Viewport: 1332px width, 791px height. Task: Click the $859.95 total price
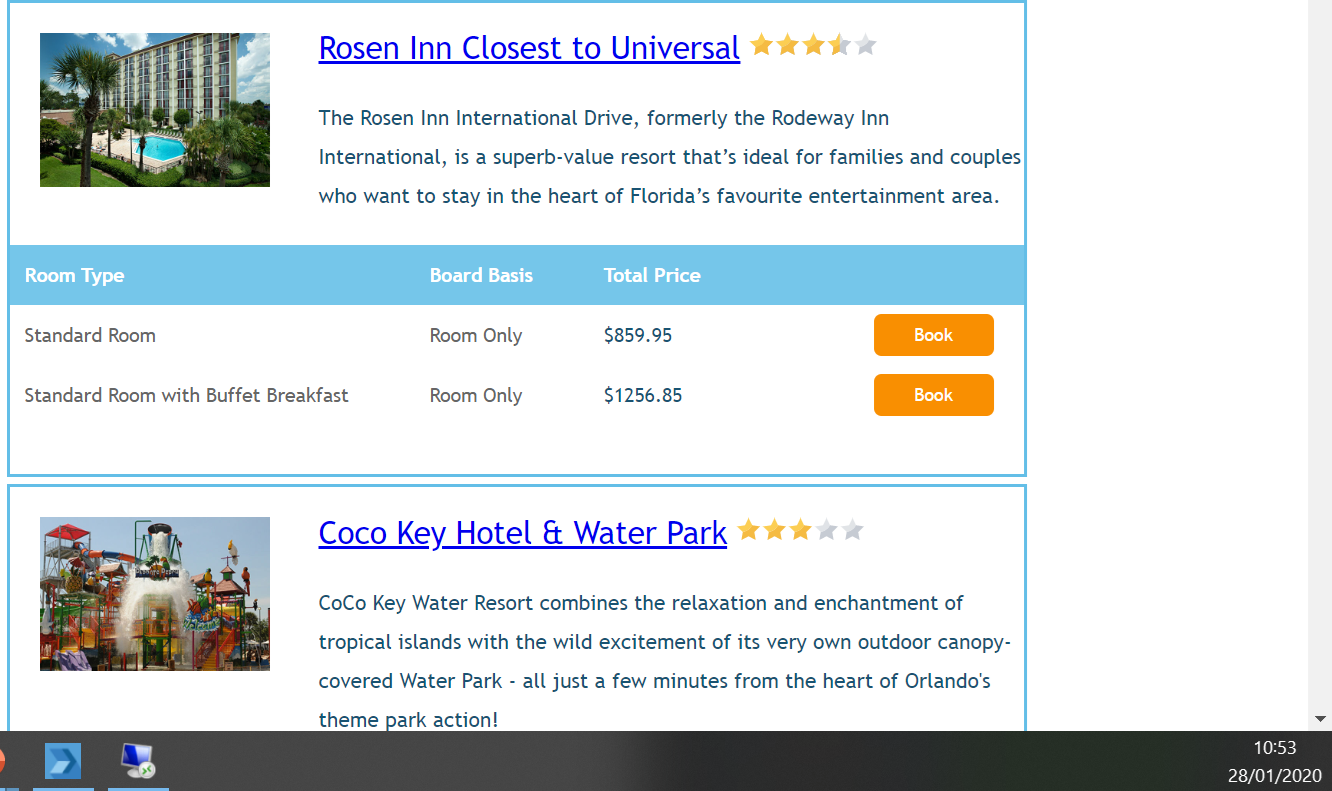pos(638,335)
